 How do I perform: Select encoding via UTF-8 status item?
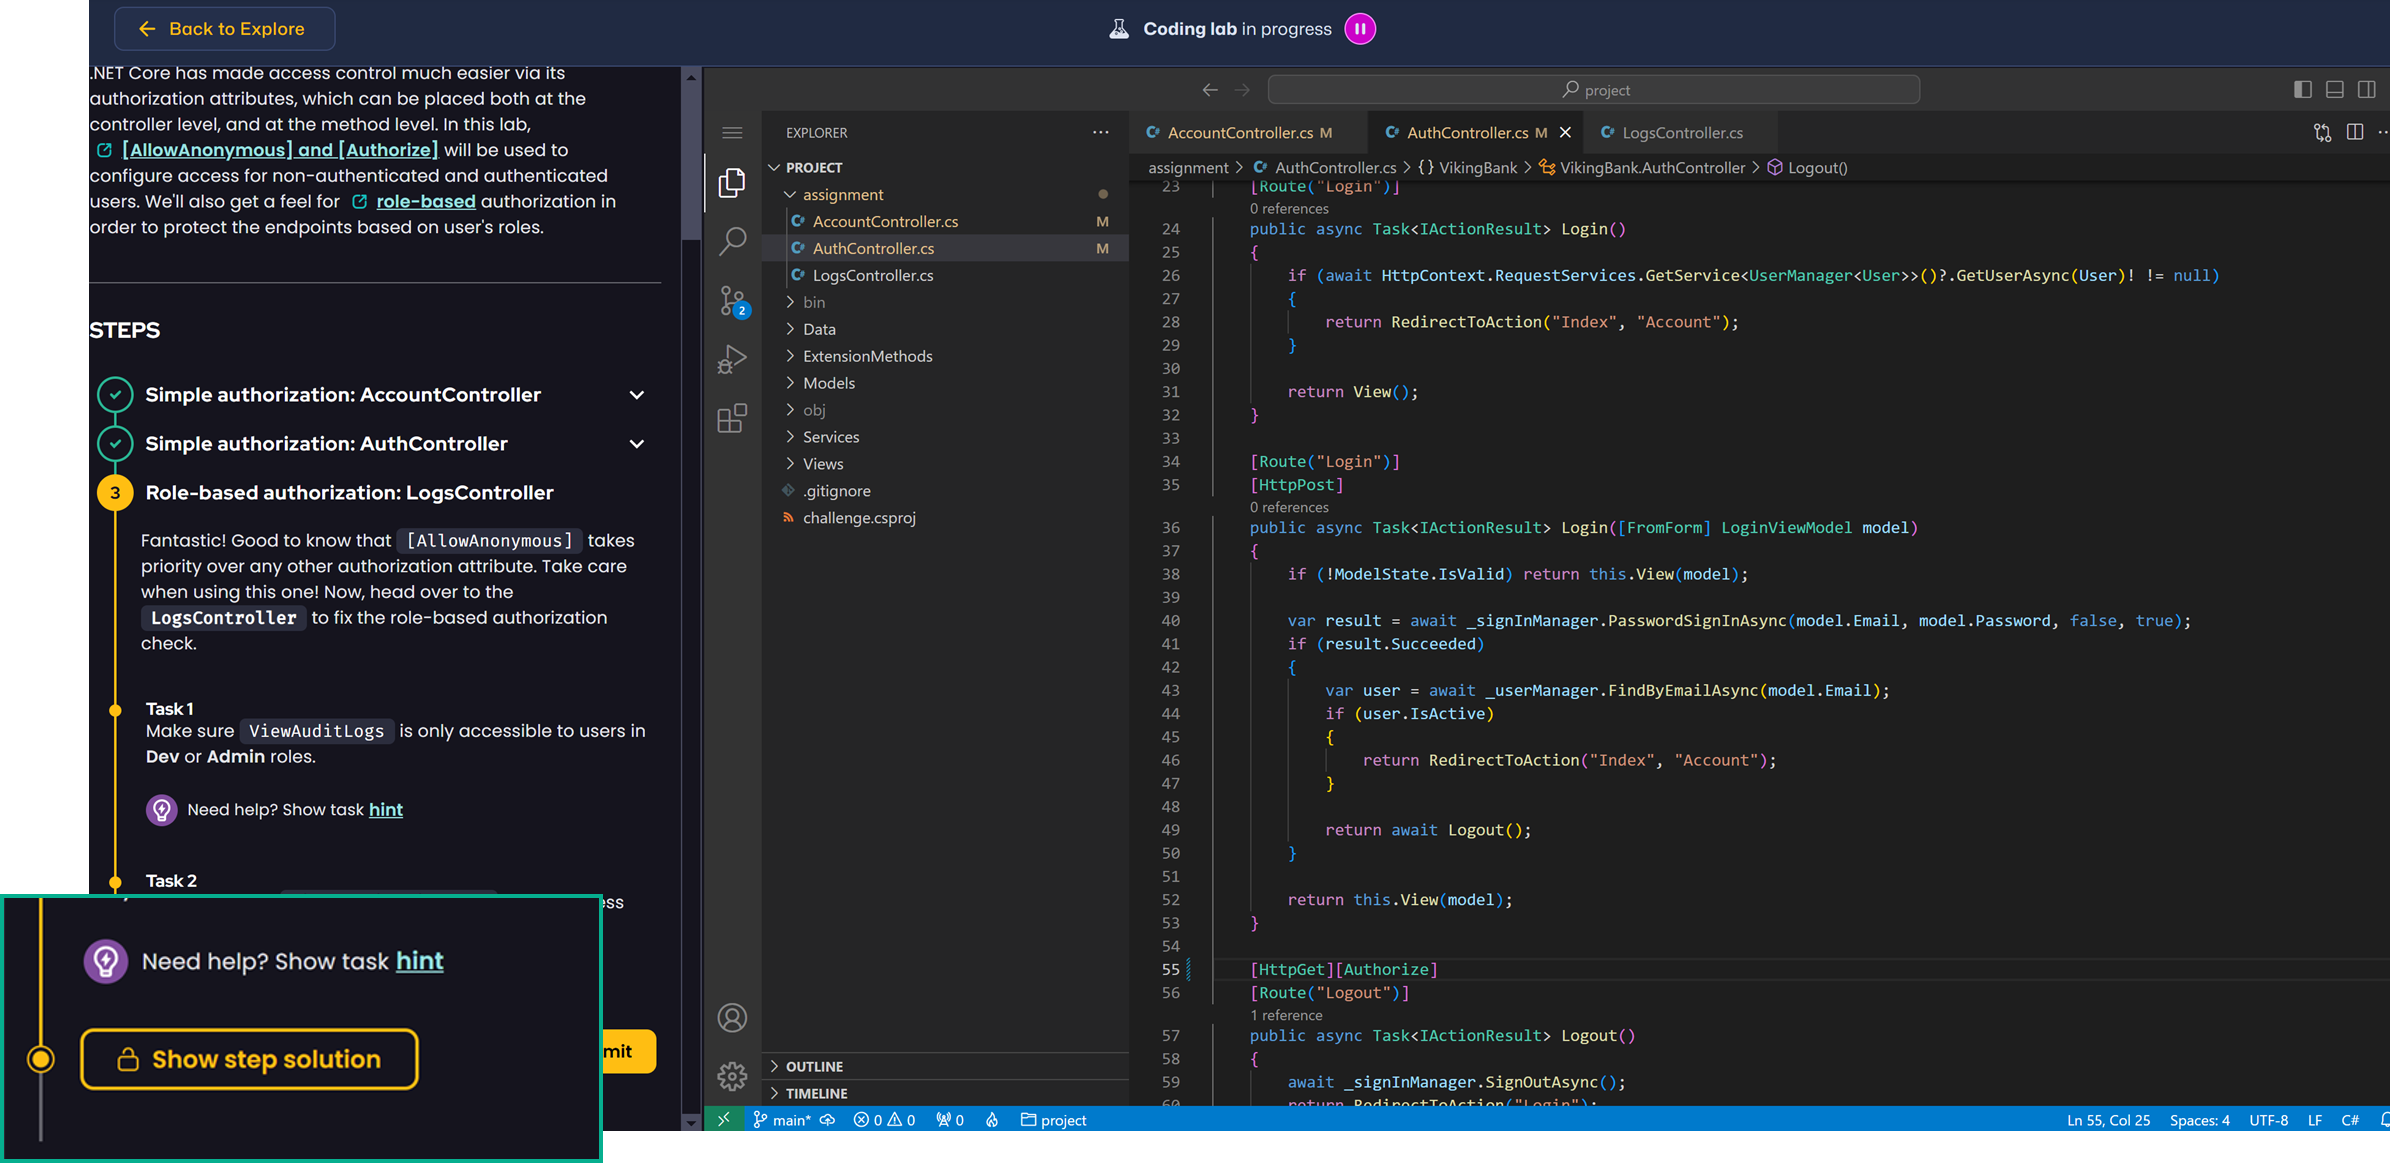tap(2268, 1120)
